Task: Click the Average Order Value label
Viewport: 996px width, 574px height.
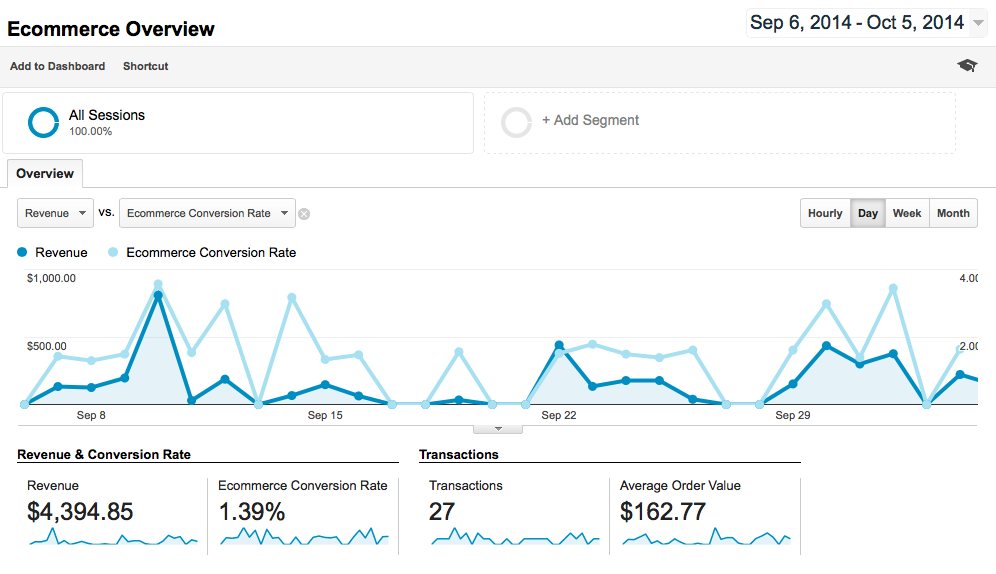Action: pos(680,486)
